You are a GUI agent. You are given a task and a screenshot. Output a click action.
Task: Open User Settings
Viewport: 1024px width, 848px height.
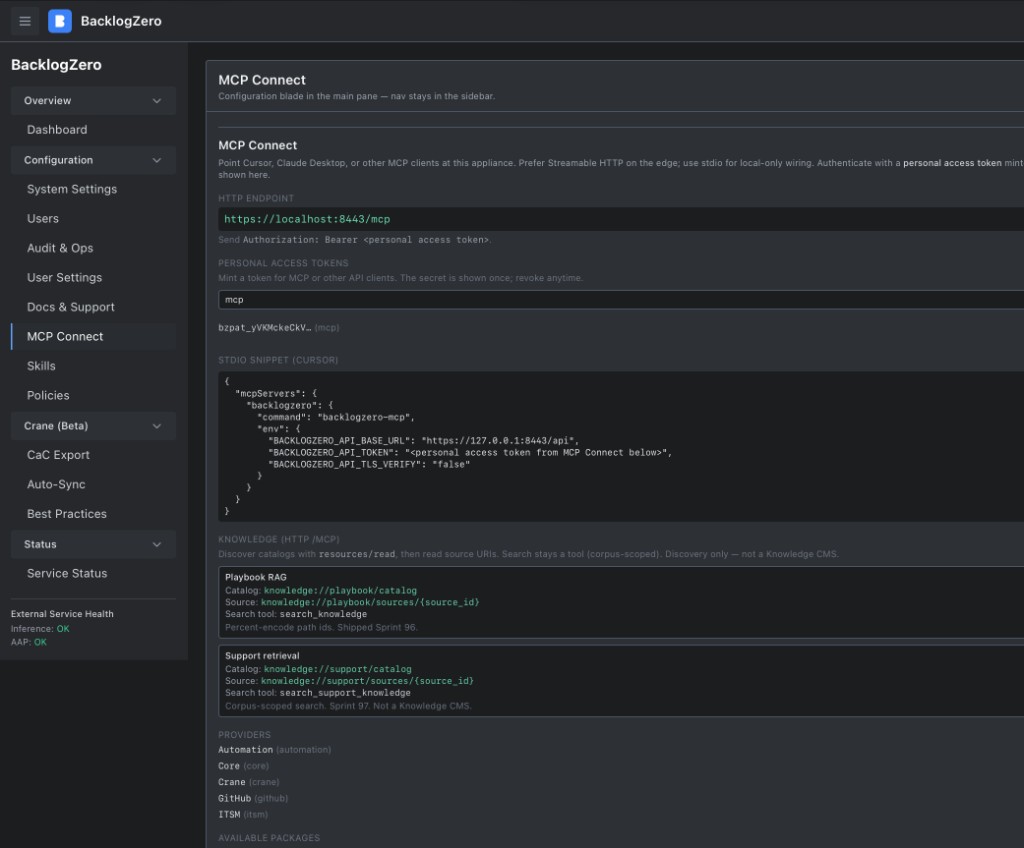[x=93, y=278]
